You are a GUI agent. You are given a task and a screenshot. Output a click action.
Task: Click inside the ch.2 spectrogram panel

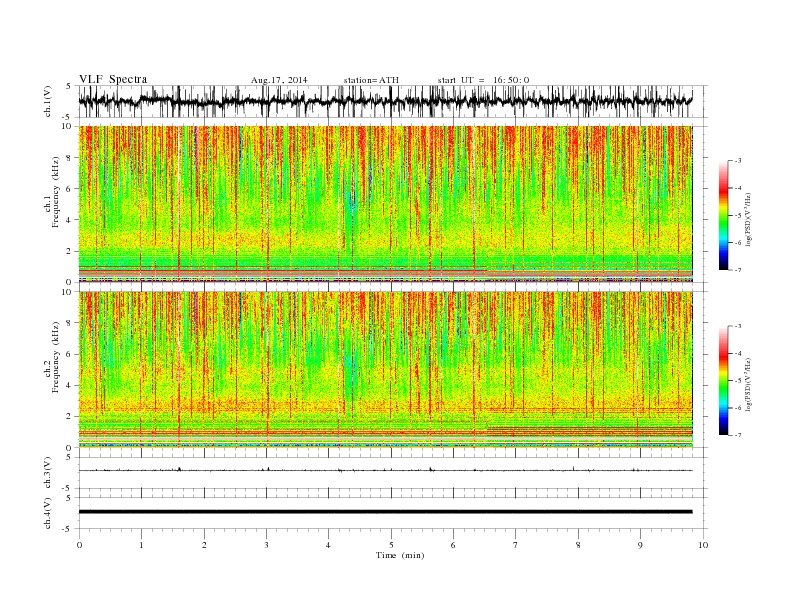[385, 370]
